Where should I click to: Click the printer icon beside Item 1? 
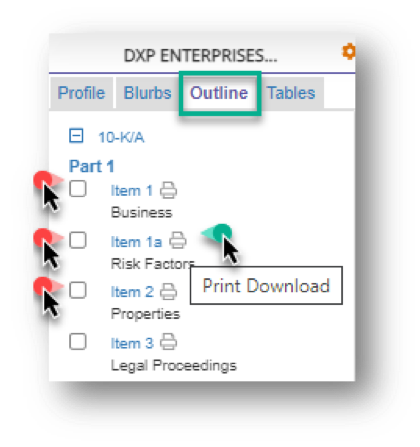(x=168, y=190)
